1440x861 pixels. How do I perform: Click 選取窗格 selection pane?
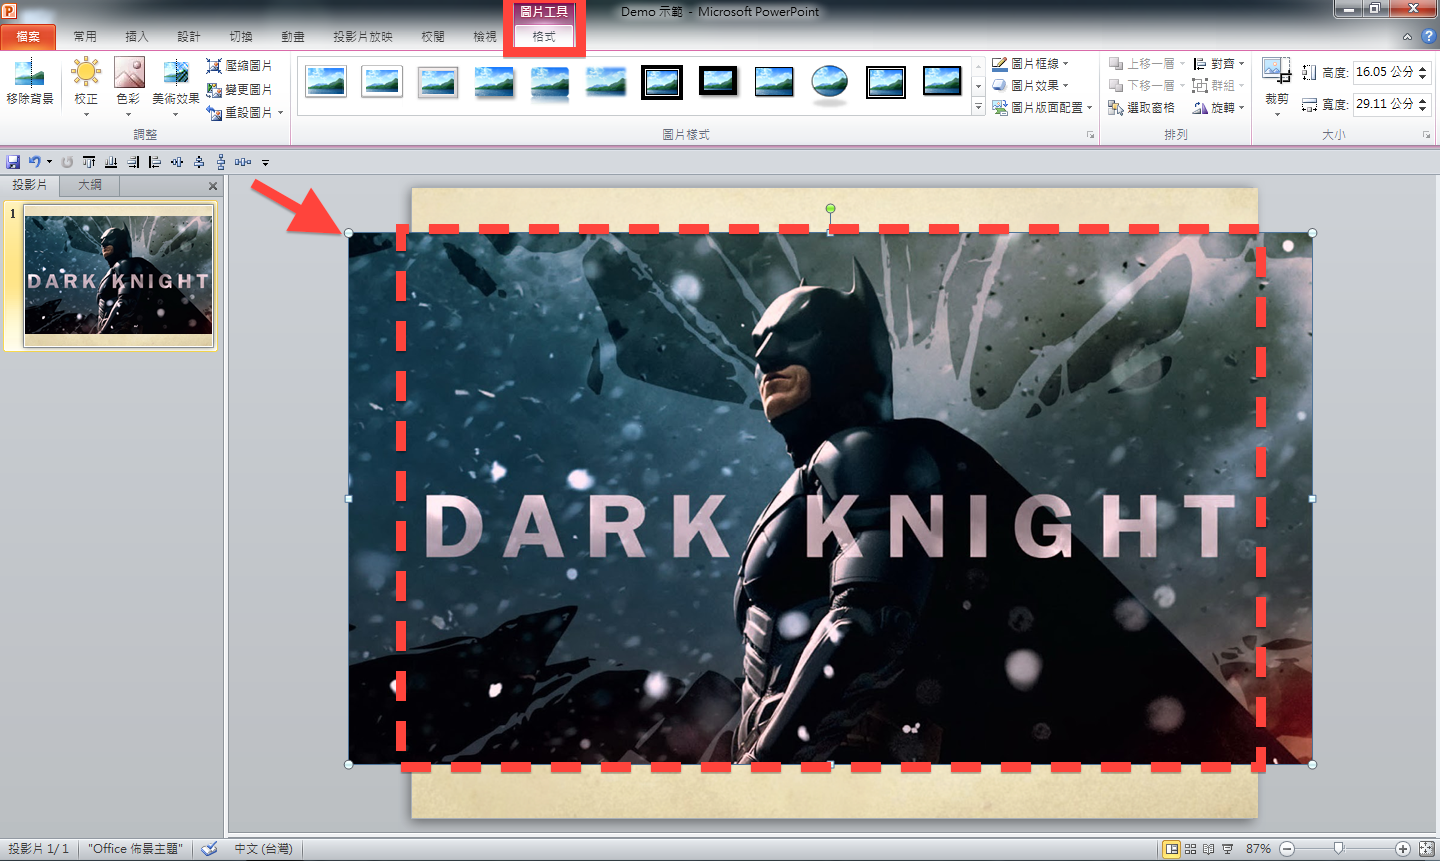tap(1142, 108)
